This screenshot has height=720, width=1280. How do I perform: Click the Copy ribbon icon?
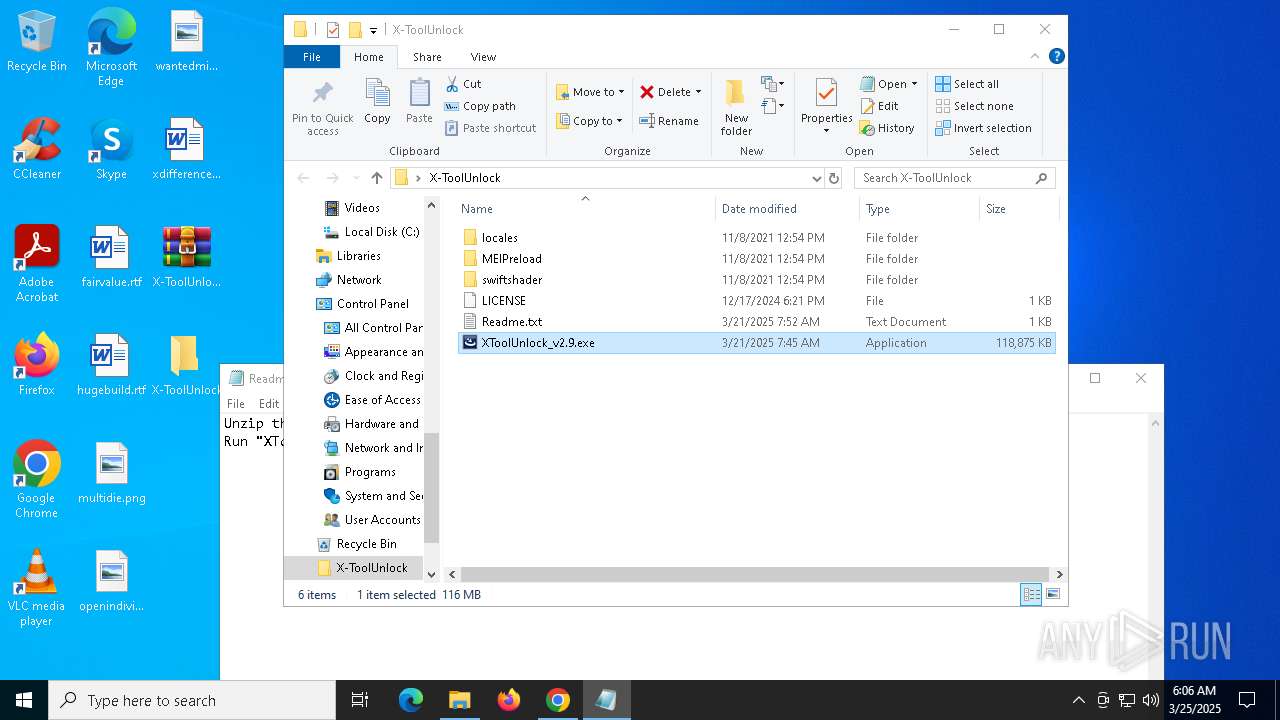(x=377, y=101)
